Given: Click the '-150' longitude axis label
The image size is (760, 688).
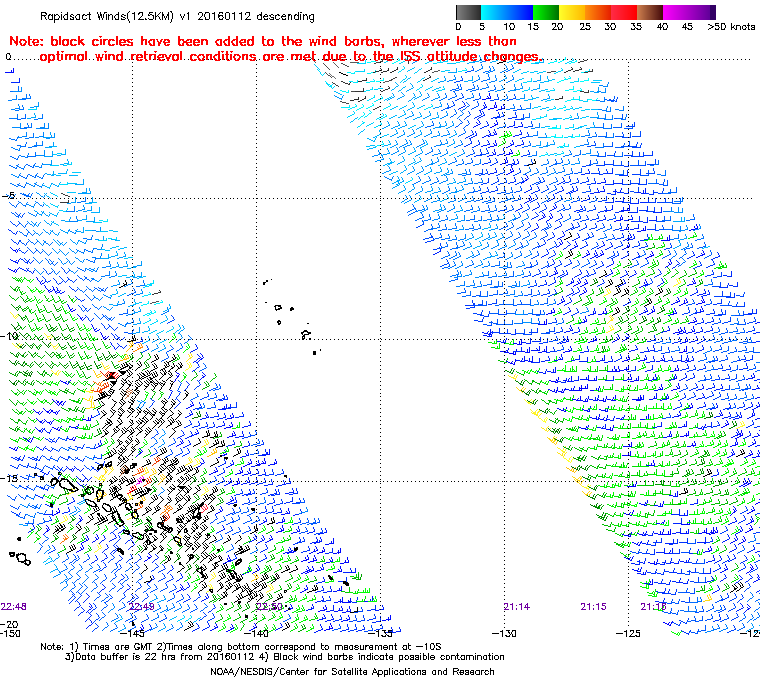Looking at the screenshot, I should pyautogui.click(x=11, y=634).
